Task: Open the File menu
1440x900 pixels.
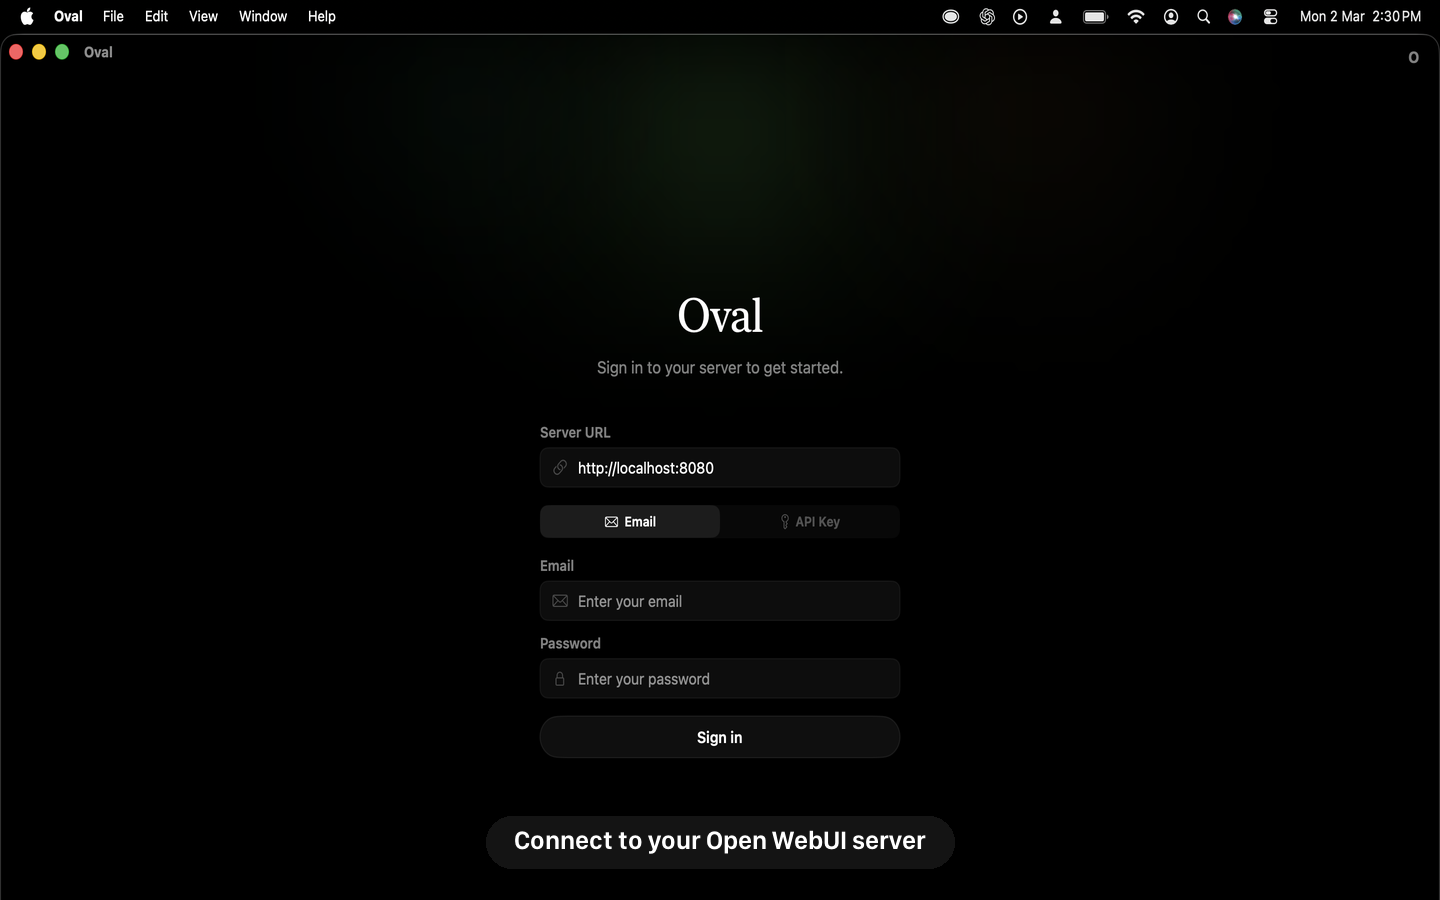Action: [x=113, y=16]
